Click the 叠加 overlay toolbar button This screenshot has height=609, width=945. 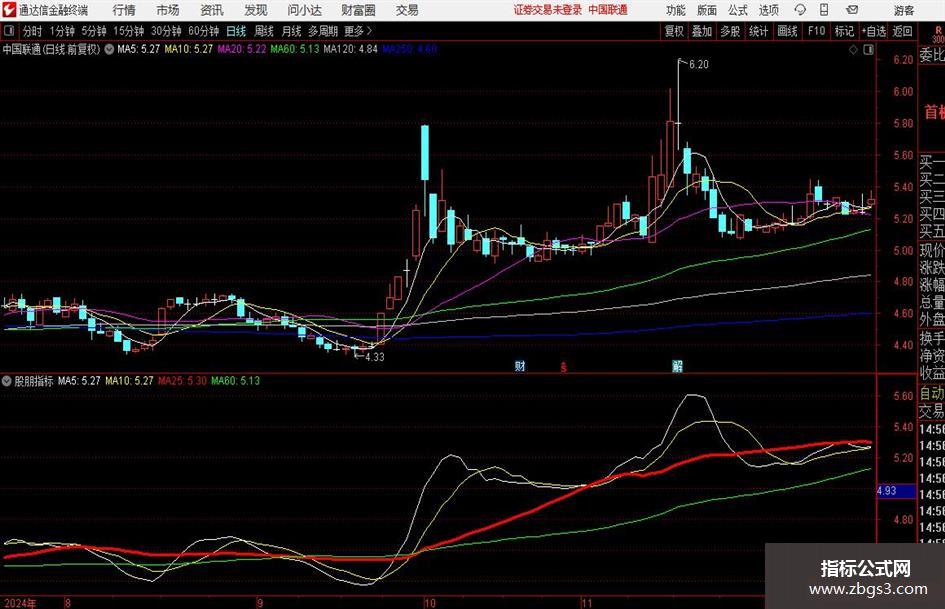pyautogui.click(x=702, y=31)
